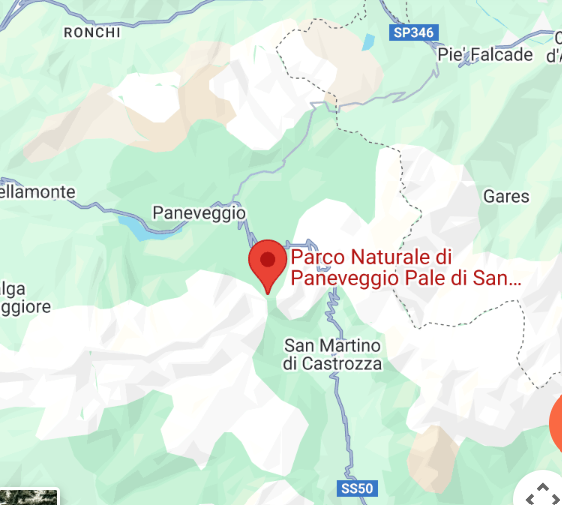This screenshot has width=562, height=505.
Task: Click the partially visible Bellamonte label
Action: click(x=38, y=192)
